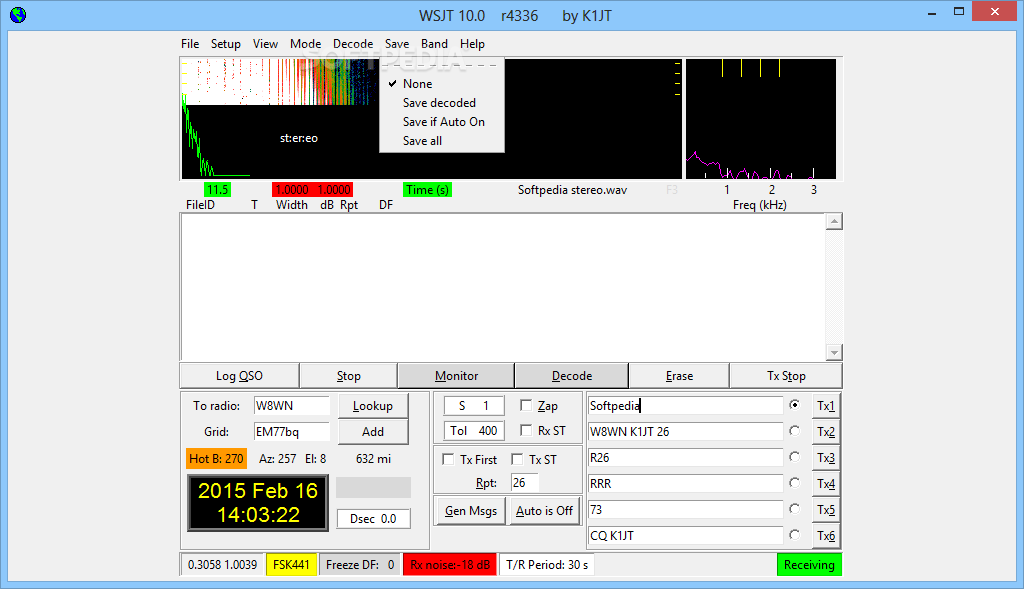Toggle the Monitor button
Screen dimensions: 1024x589
[x=456, y=375]
